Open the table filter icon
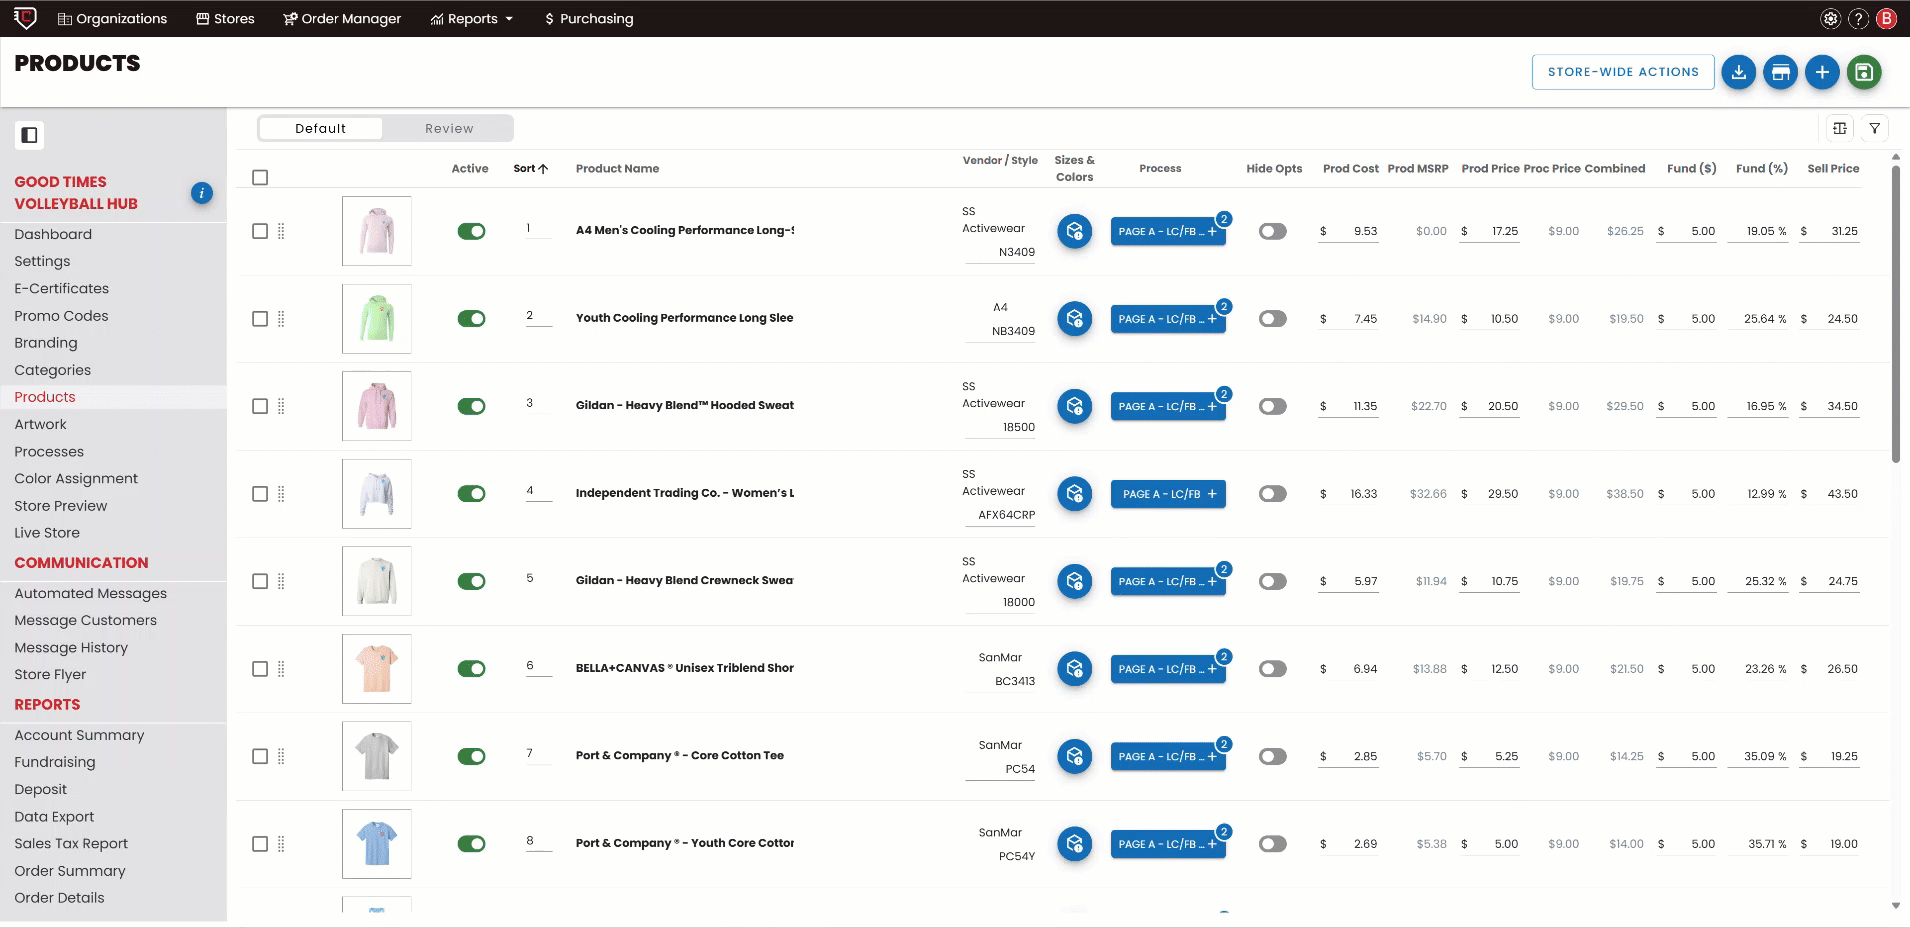1910x928 pixels. point(1875,128)
